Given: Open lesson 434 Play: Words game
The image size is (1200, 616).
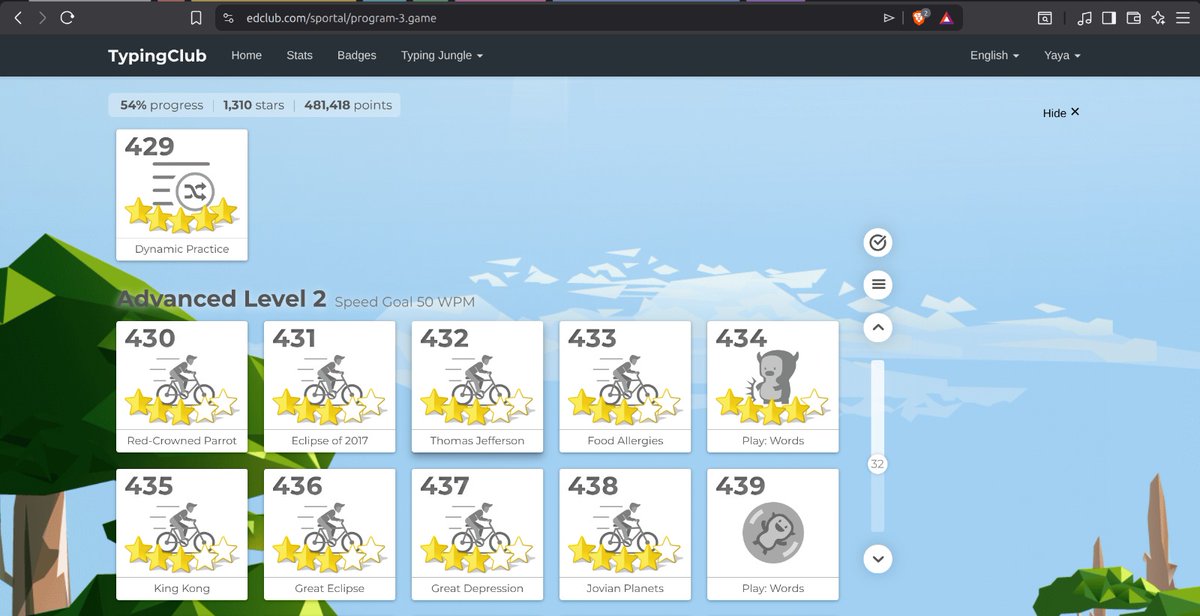Looking at the screenshot, I should point(773,386).
